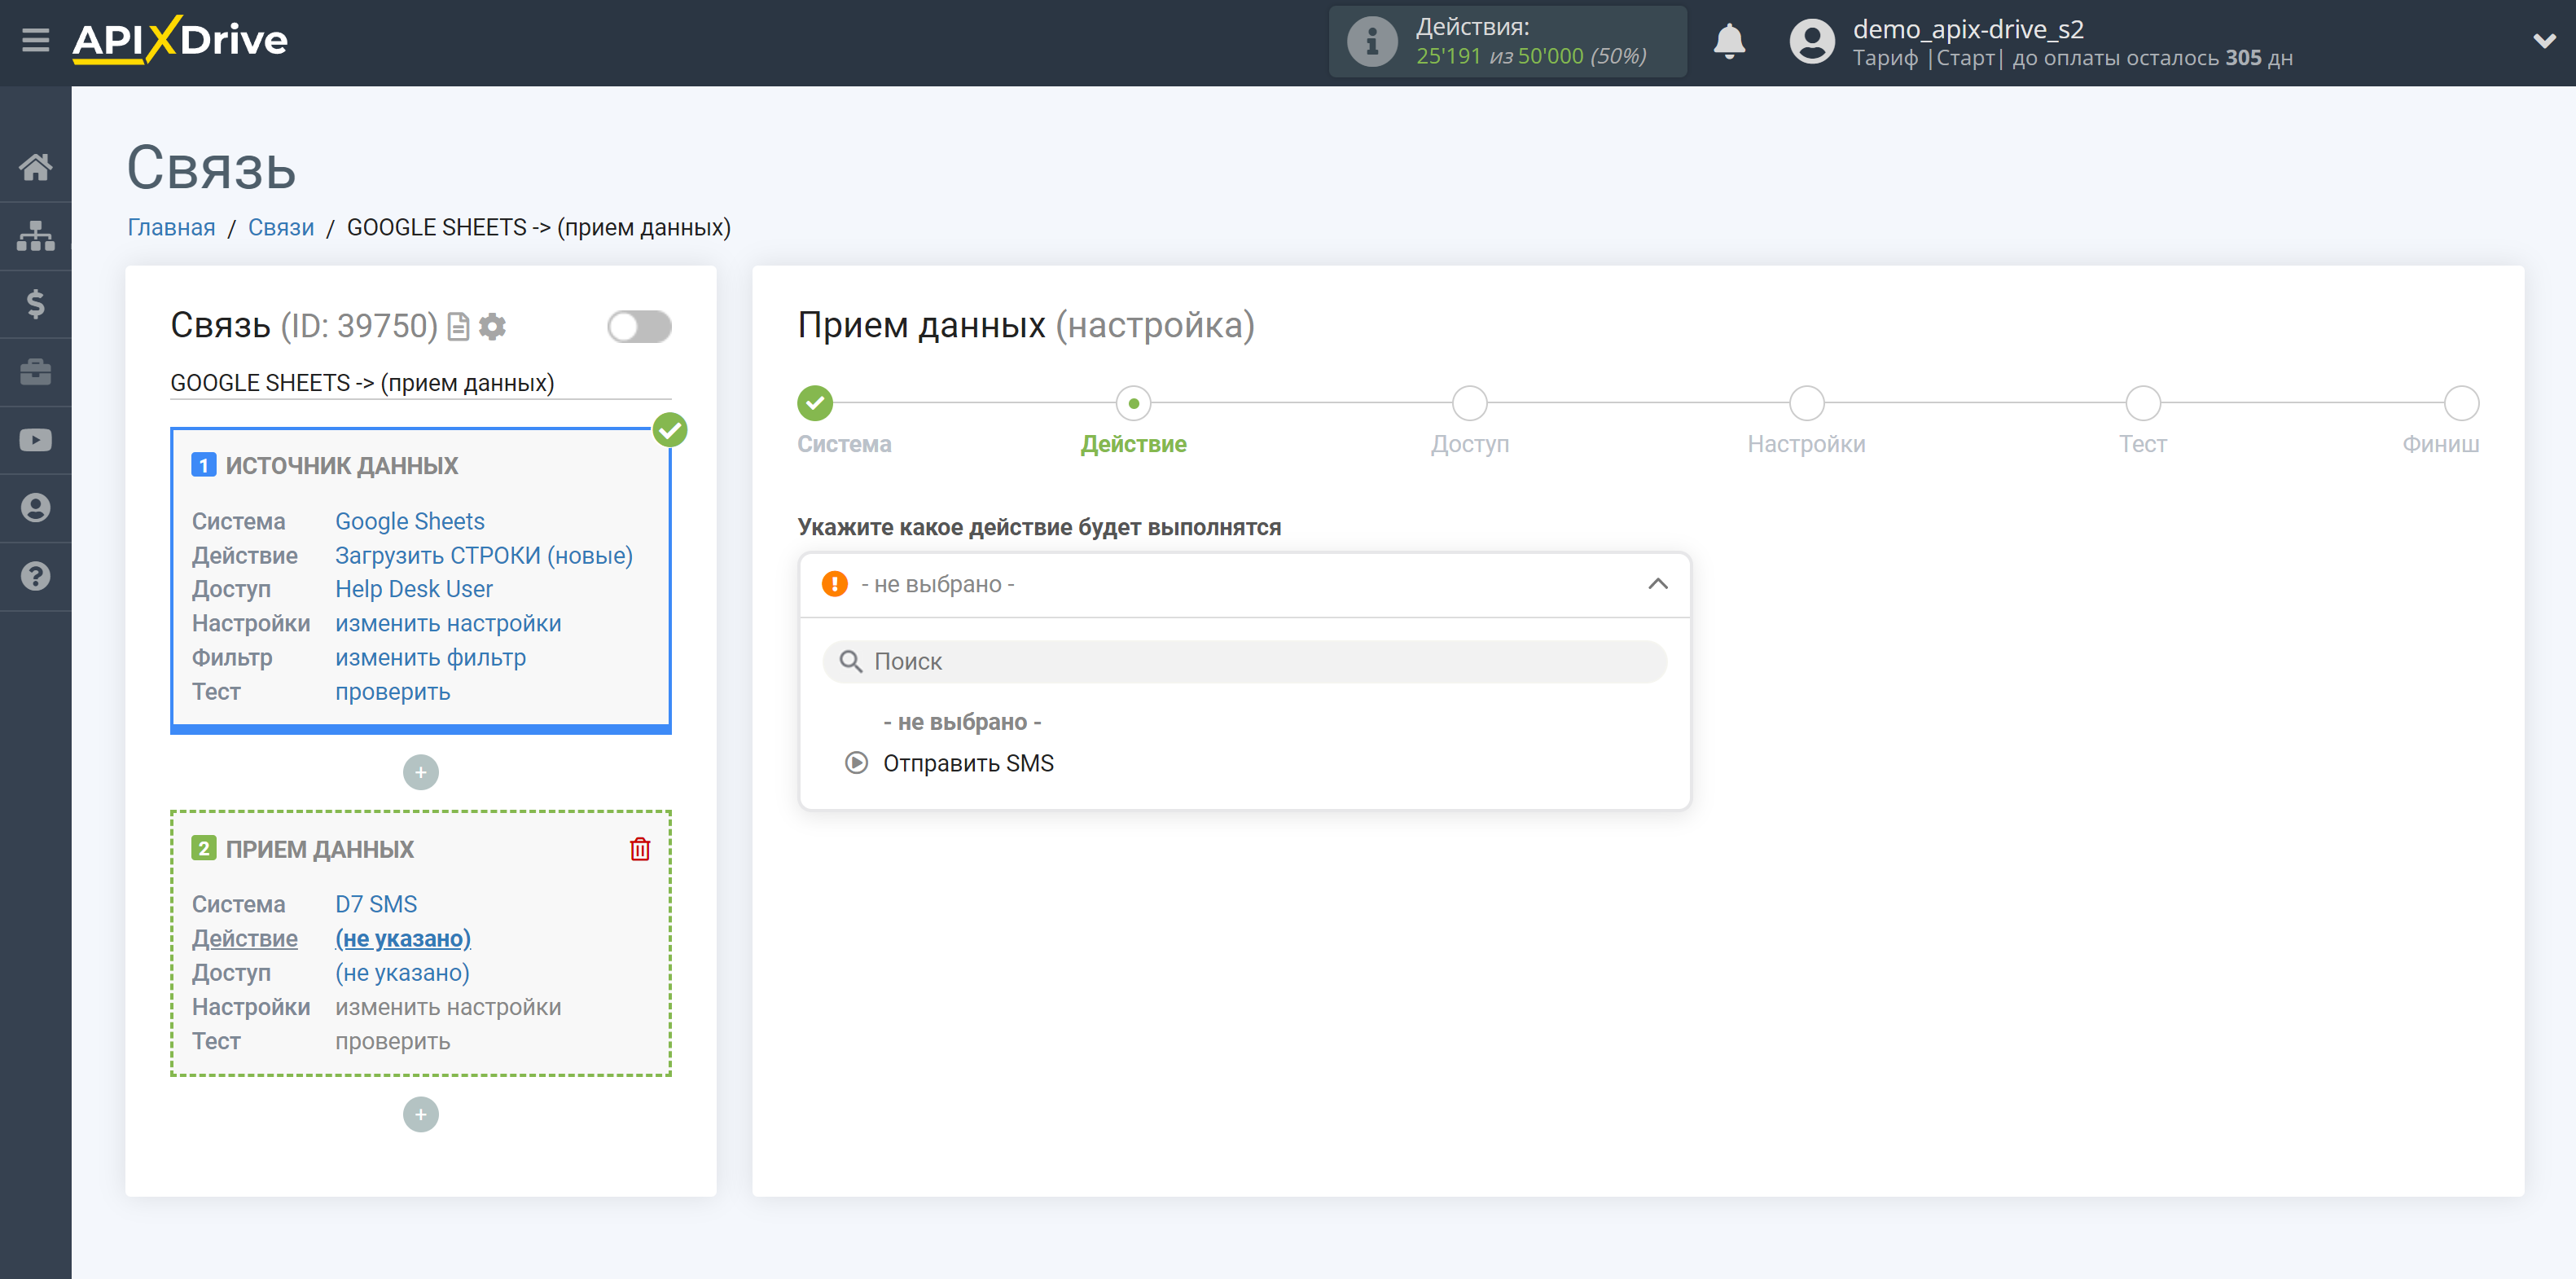Choose the Отправить SMS action
The image size is (2576, 1279).
[x=968, y=763]
